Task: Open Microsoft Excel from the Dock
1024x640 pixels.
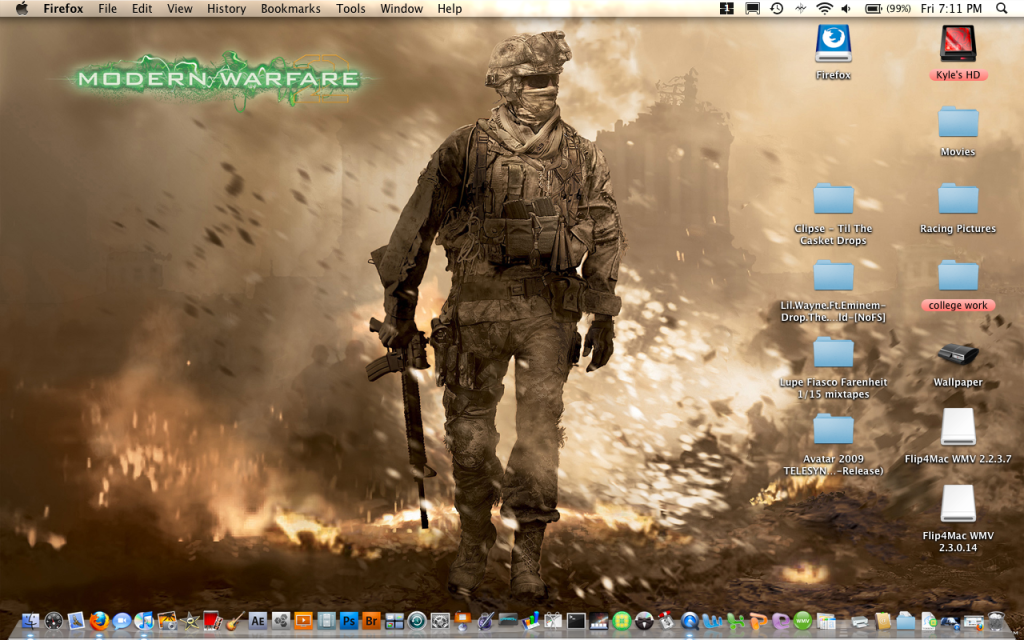Action: (x=735, y=620)
